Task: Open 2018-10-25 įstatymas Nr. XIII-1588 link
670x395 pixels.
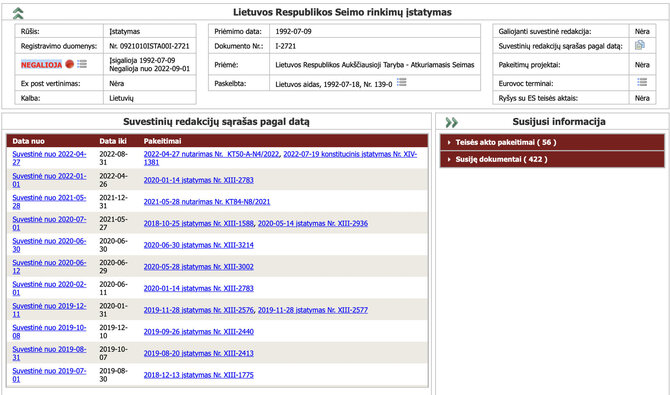Action: click(x=199, y=223)
